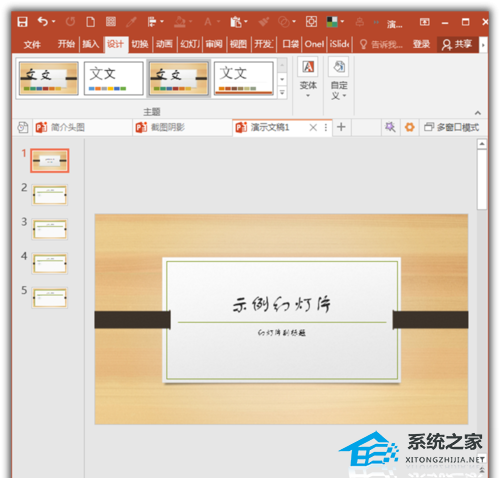
Task: Click the 共享 share button
Action: [457, 44]
